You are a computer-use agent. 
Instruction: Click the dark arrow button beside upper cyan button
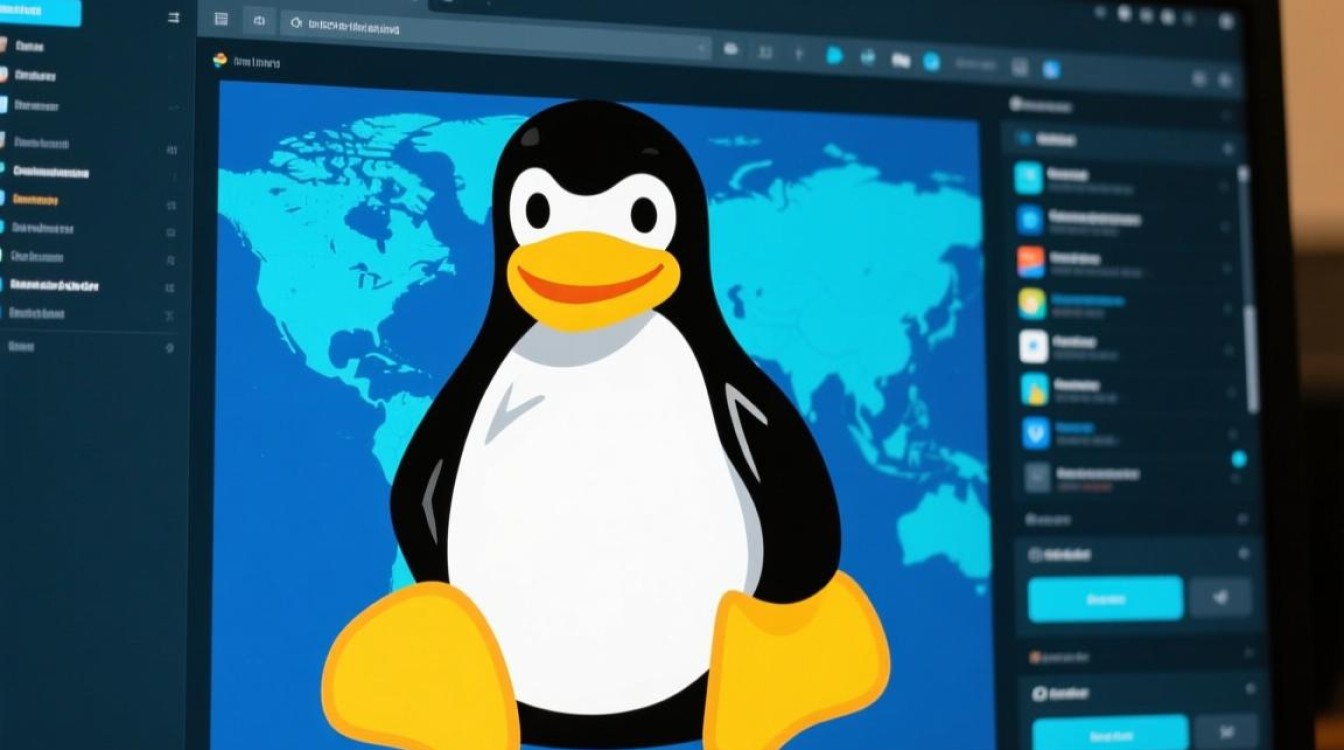click(x=1220, y=598)
